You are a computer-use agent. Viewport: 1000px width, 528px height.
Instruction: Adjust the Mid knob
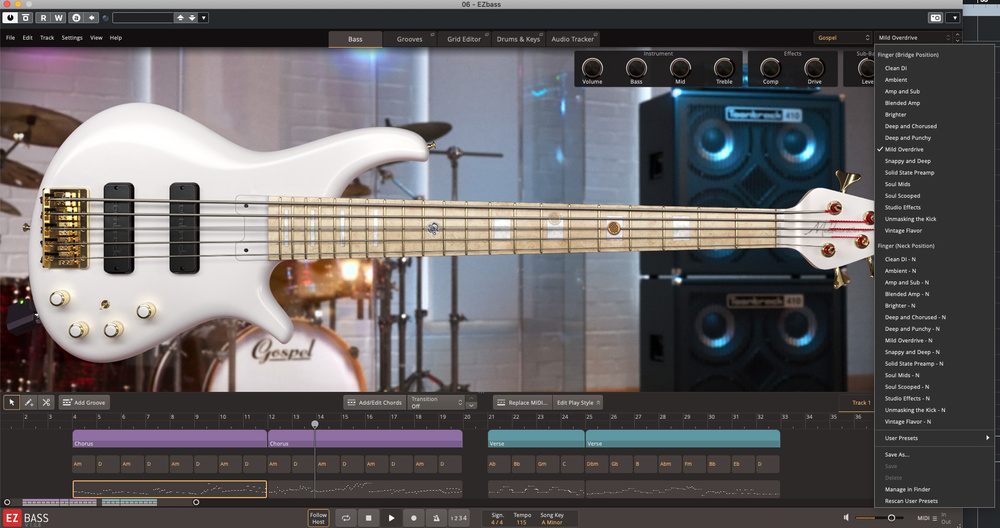pyautogui.click(x=680, y=67)
